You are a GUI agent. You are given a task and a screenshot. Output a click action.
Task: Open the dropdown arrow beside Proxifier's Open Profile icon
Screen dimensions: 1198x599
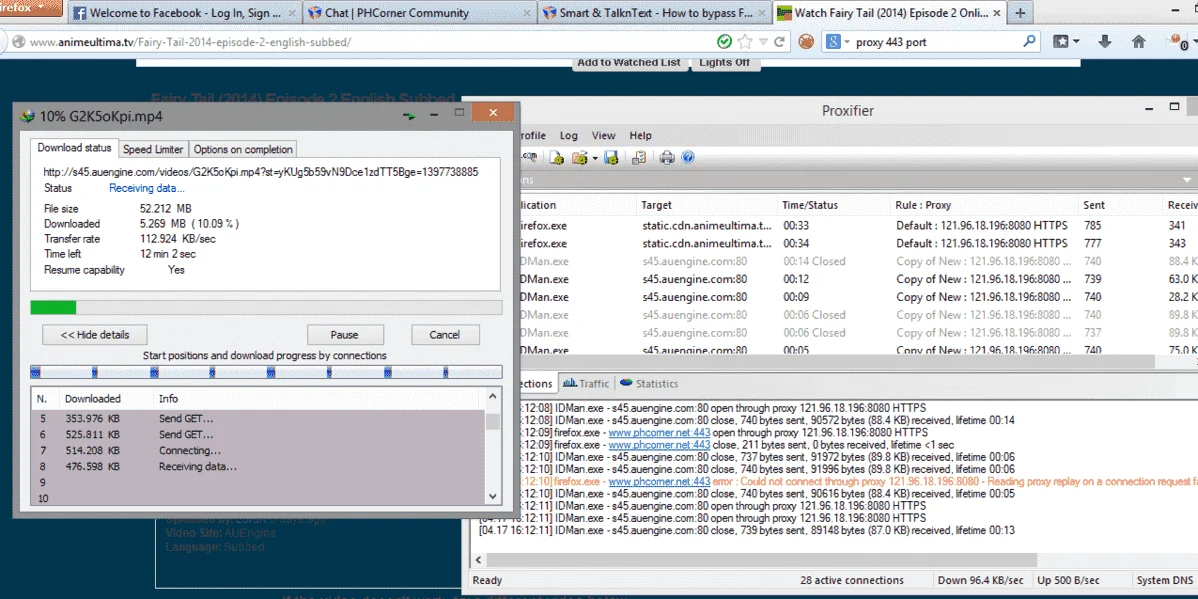tap(594, 158)
